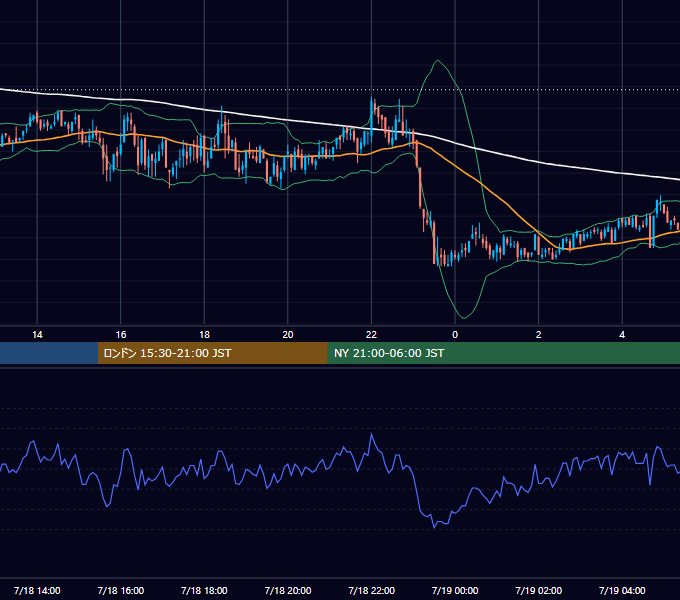The height and width of the screenshot is (600, 680).
Task: Click hour label 20 on price chart axis
Action: pos(288,335)
